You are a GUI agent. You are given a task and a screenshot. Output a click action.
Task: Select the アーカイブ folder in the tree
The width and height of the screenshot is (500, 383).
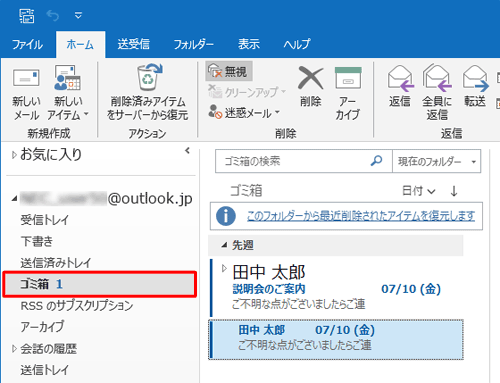click(42, 327)
